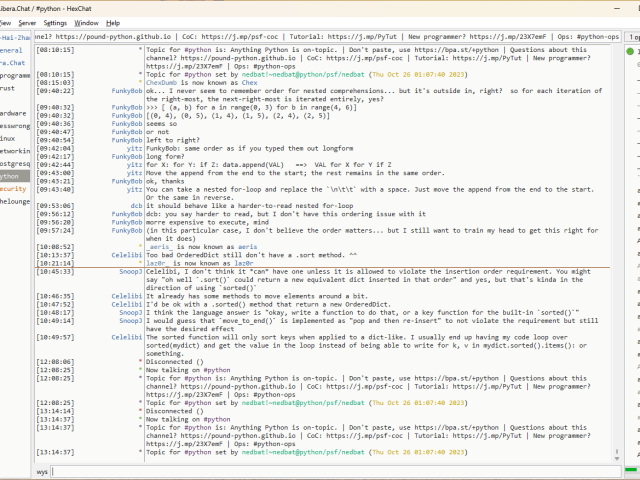
Task: Open the Settings menu
Action: 56,22
